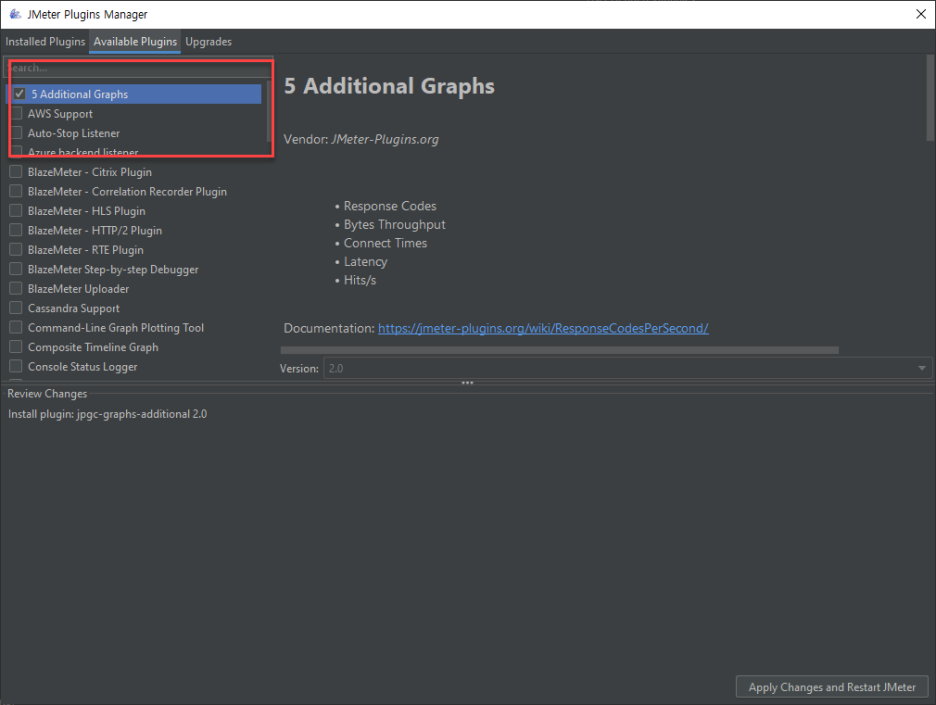Screen dimensions: 936x705
Task: Select BlazeMeter - RTE Plugin name
Action: tap(85, 250)
